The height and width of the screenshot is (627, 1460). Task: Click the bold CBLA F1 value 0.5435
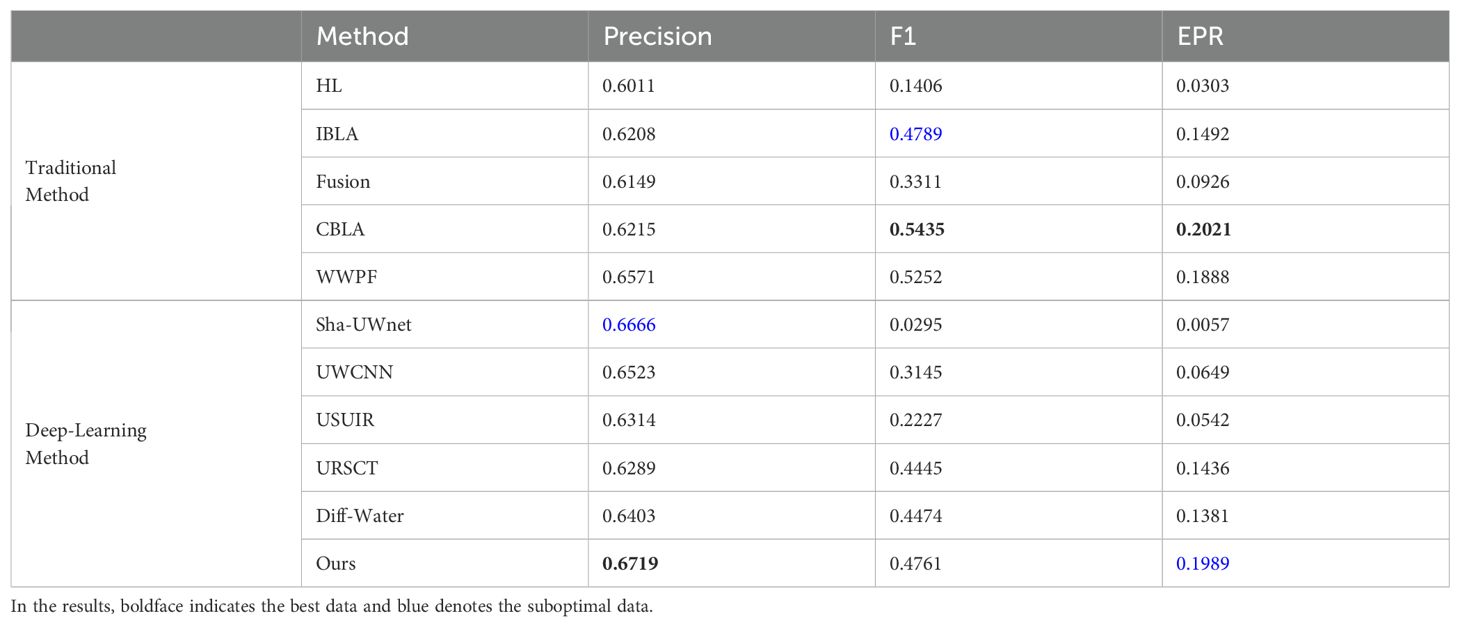pos(915,229)
